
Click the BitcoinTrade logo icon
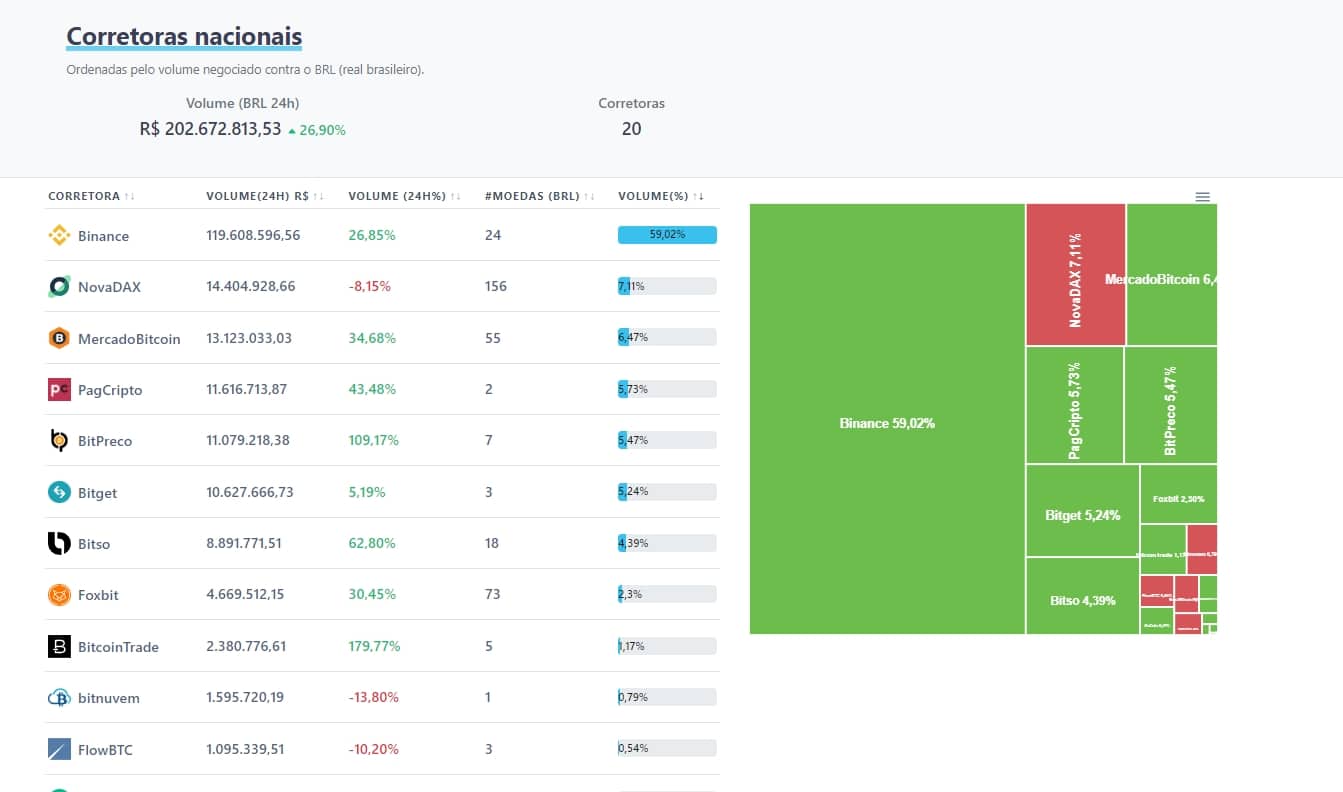pos(60,647)
